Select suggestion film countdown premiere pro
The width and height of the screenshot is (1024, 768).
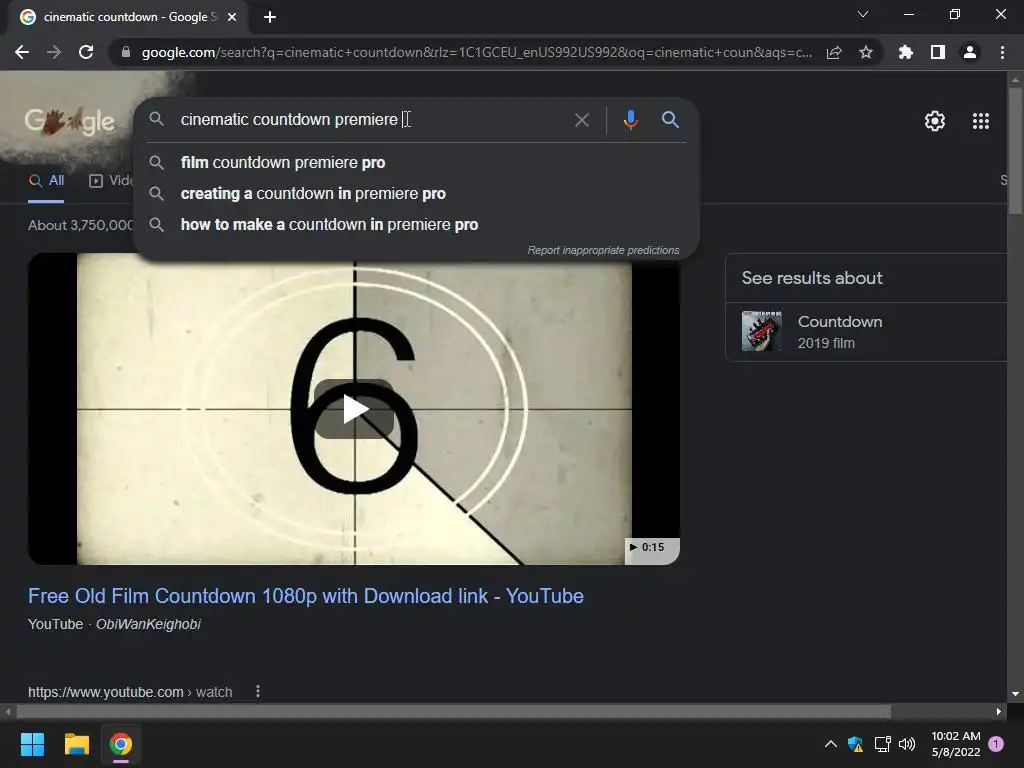(417, 163)
